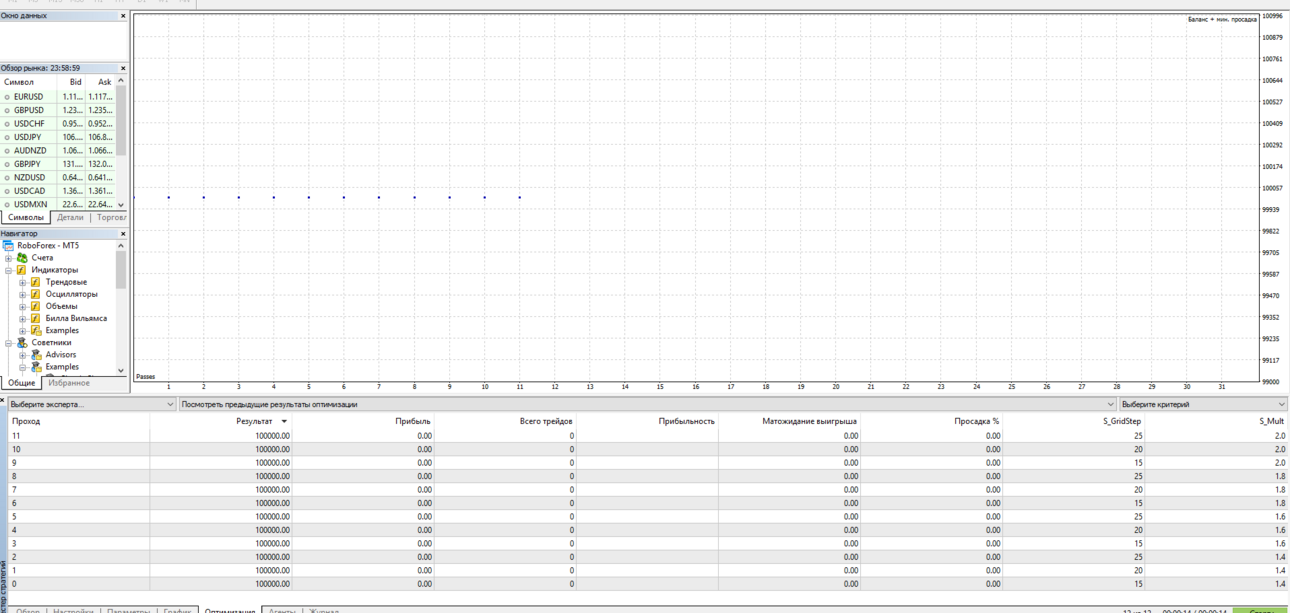Click the Осцилляторы folder icon
The image size is (1290, 613).
click(x=36, y=294)
